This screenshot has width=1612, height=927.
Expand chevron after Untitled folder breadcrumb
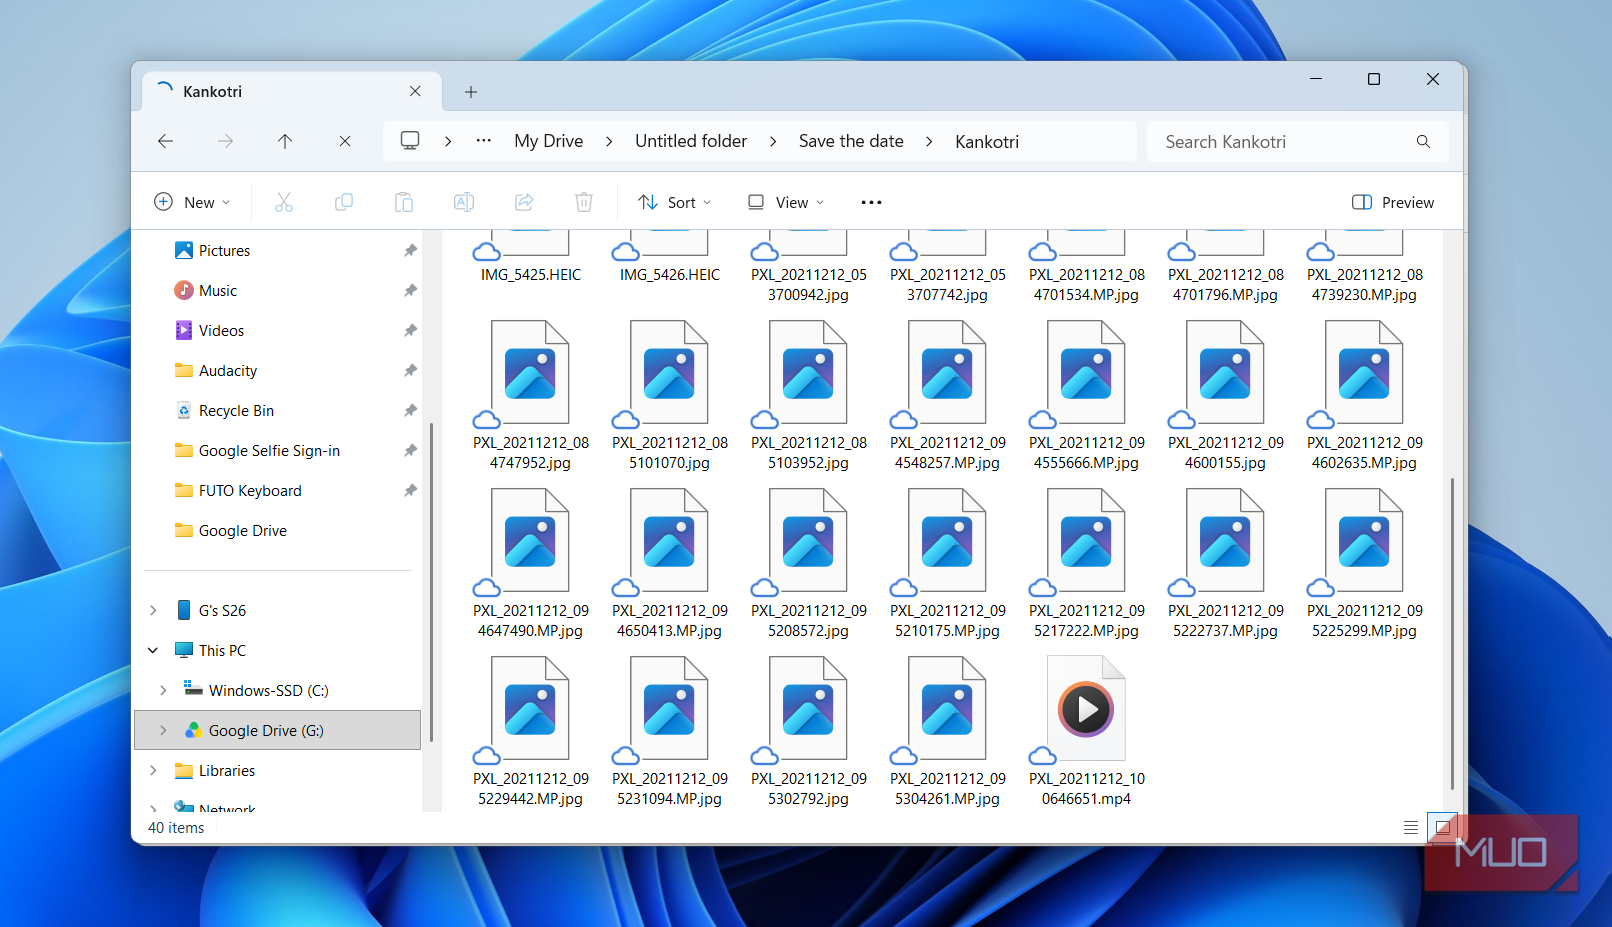tap(773, 141)
